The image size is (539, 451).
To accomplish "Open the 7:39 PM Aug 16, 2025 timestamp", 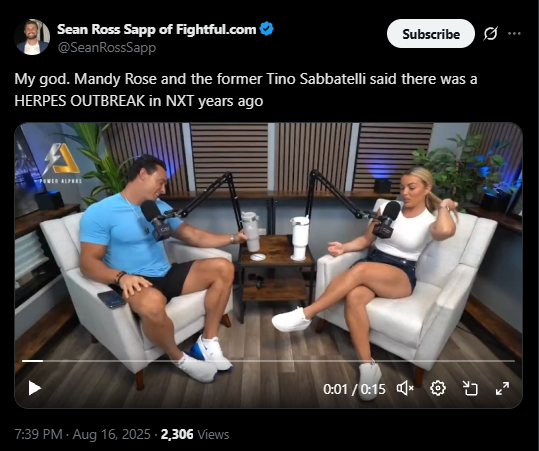I will tap(82, 434).
